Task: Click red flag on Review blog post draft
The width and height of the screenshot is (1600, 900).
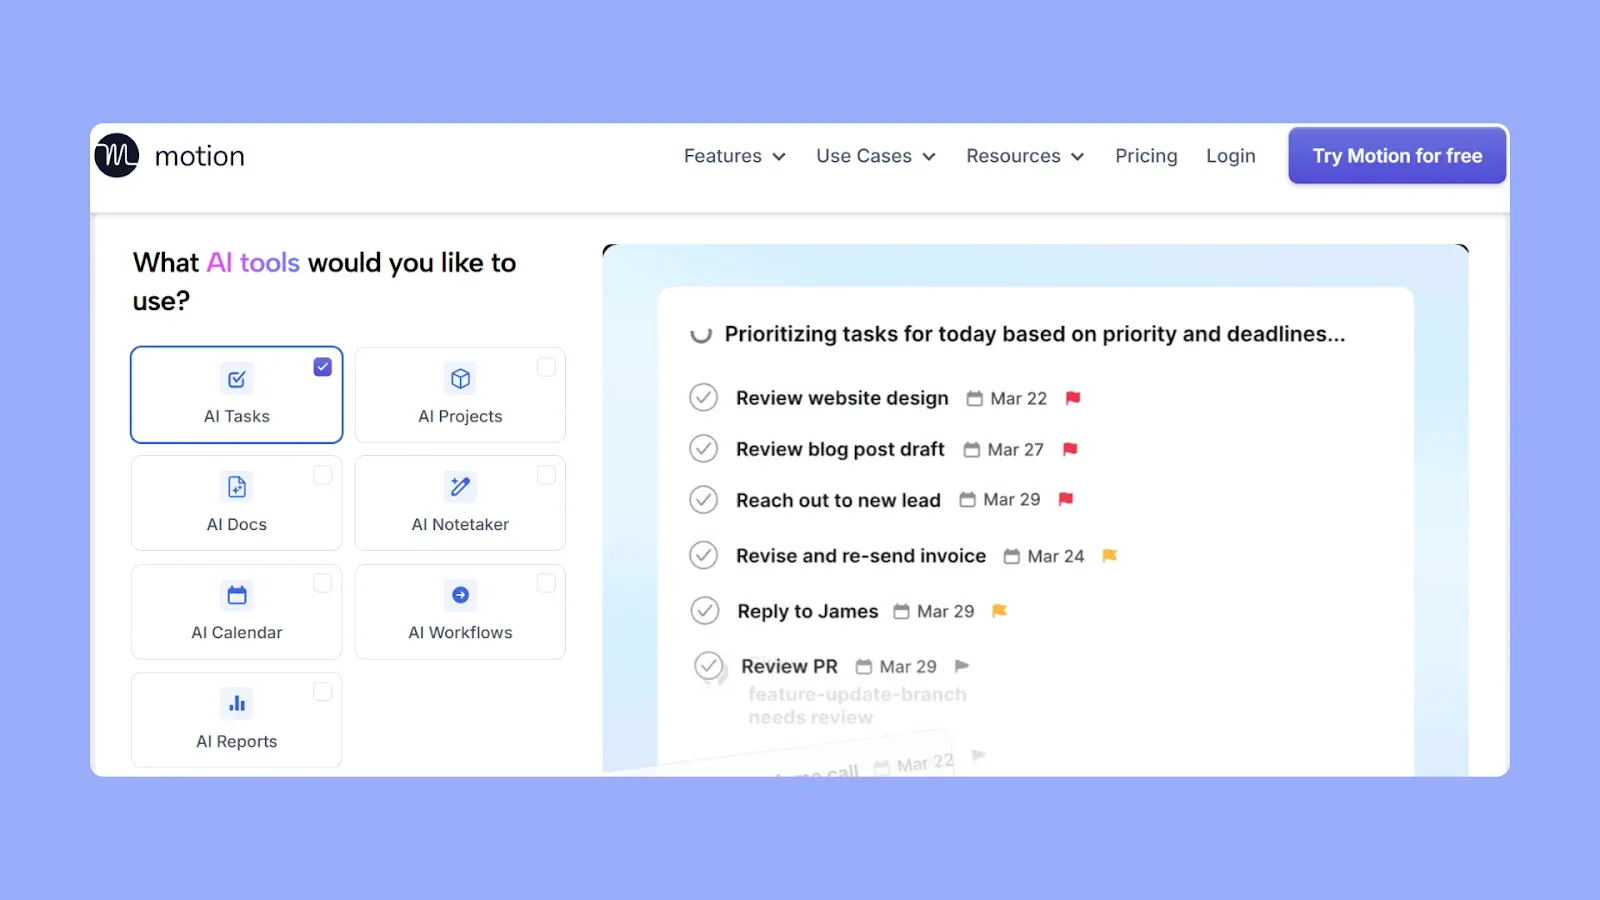Action: [1070, 449]
